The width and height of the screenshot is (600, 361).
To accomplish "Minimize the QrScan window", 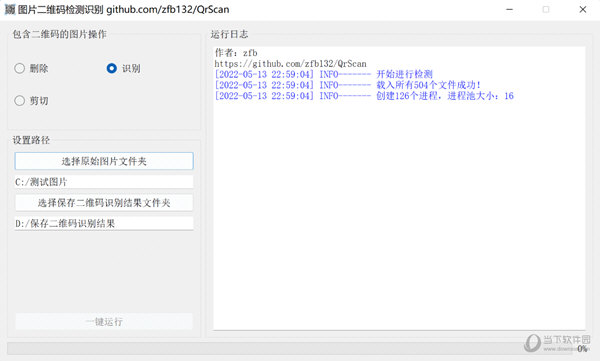I will click(509, 10).
